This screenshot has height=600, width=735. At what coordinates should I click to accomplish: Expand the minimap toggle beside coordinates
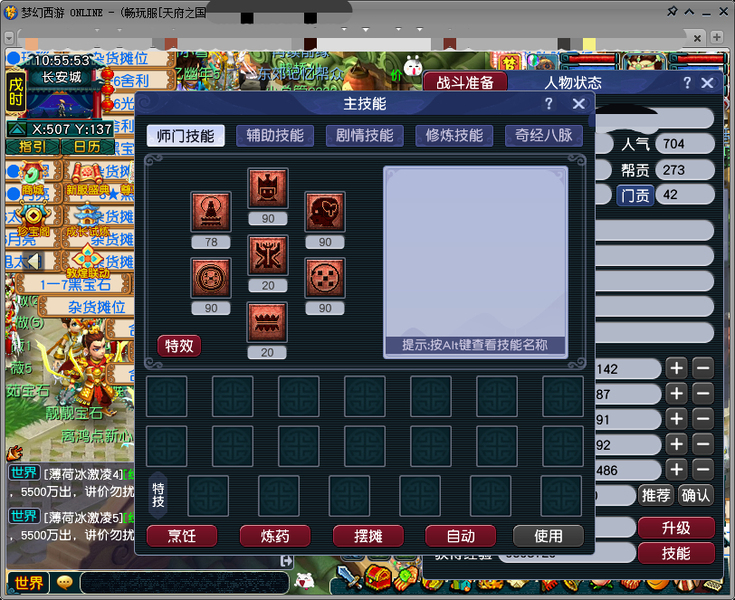point(17,129)
